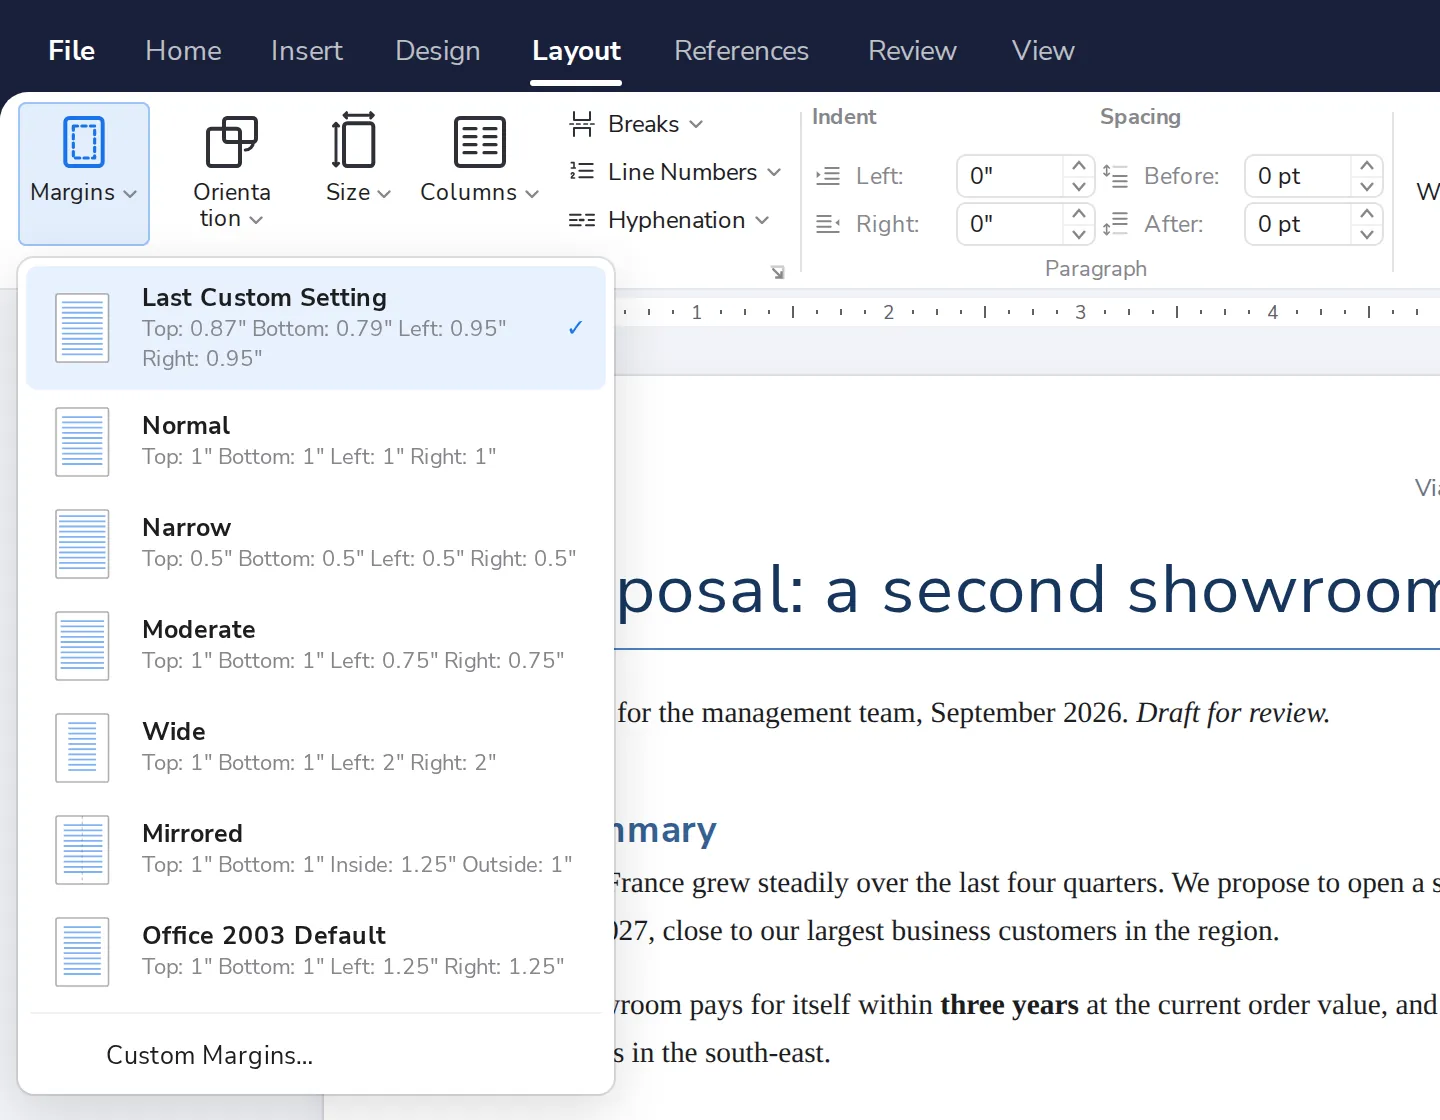Decrease the Right indent value
The image size is (1440, 1120).
click(x=1078, y=234)
